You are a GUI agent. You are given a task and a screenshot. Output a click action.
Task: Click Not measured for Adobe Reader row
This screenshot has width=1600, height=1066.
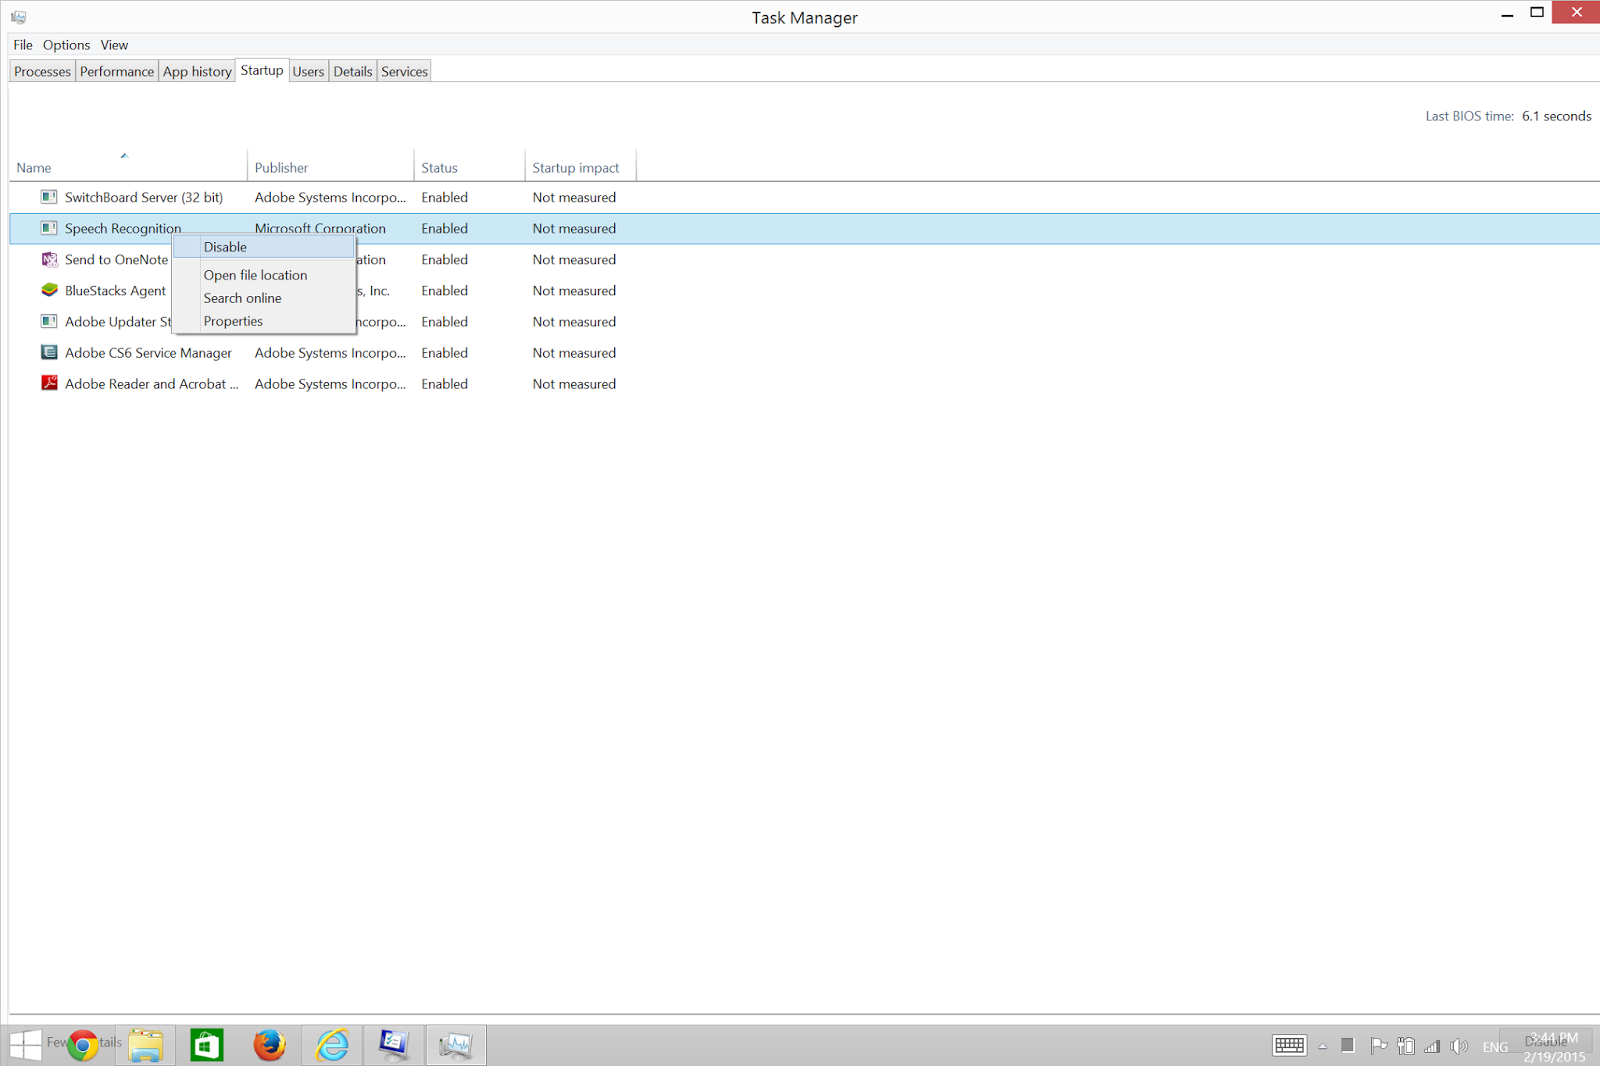(x=574, y=383)
